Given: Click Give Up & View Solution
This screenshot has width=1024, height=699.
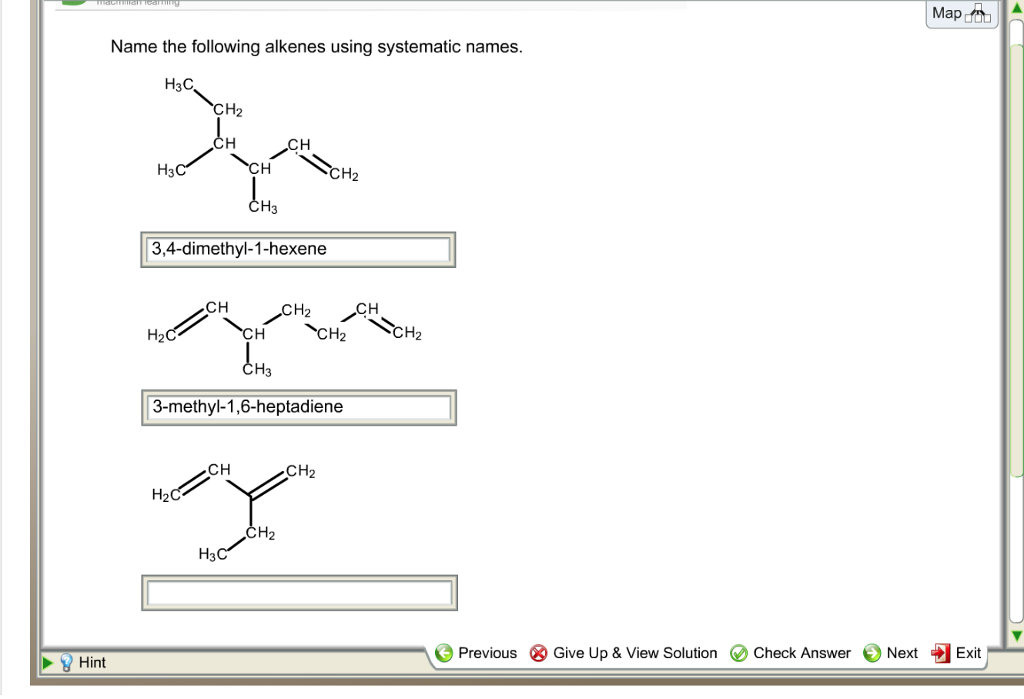Looking at the screenshot, I should (636, 653).
